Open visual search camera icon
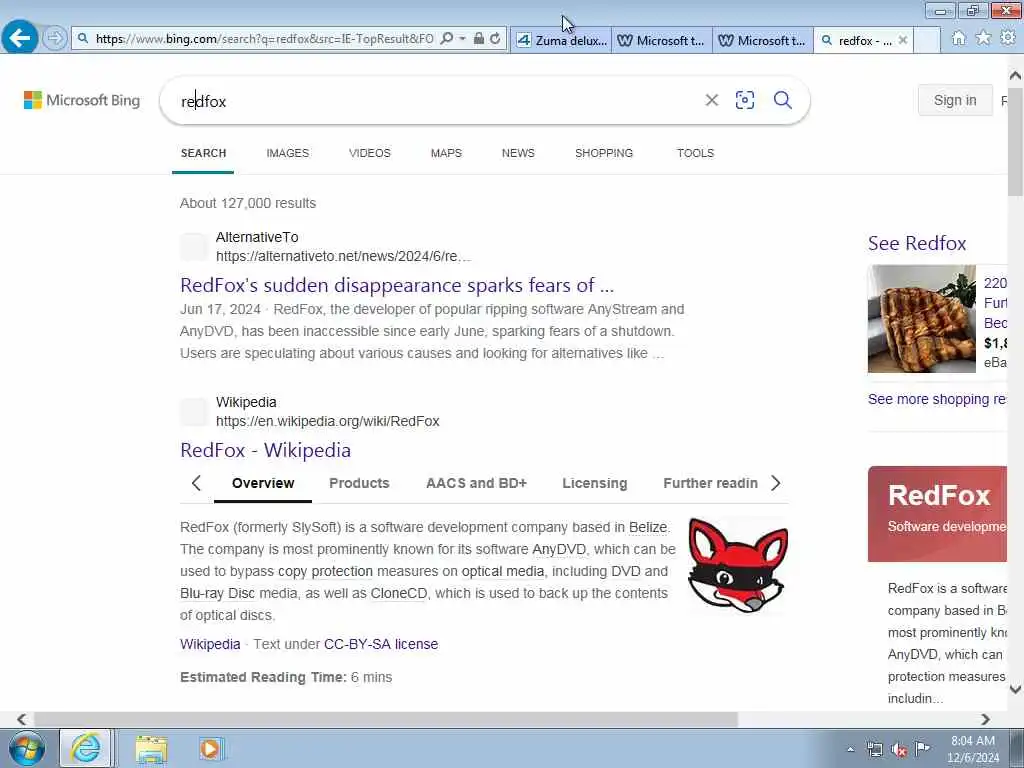The image size is (1024, 768). coord(744,100)
